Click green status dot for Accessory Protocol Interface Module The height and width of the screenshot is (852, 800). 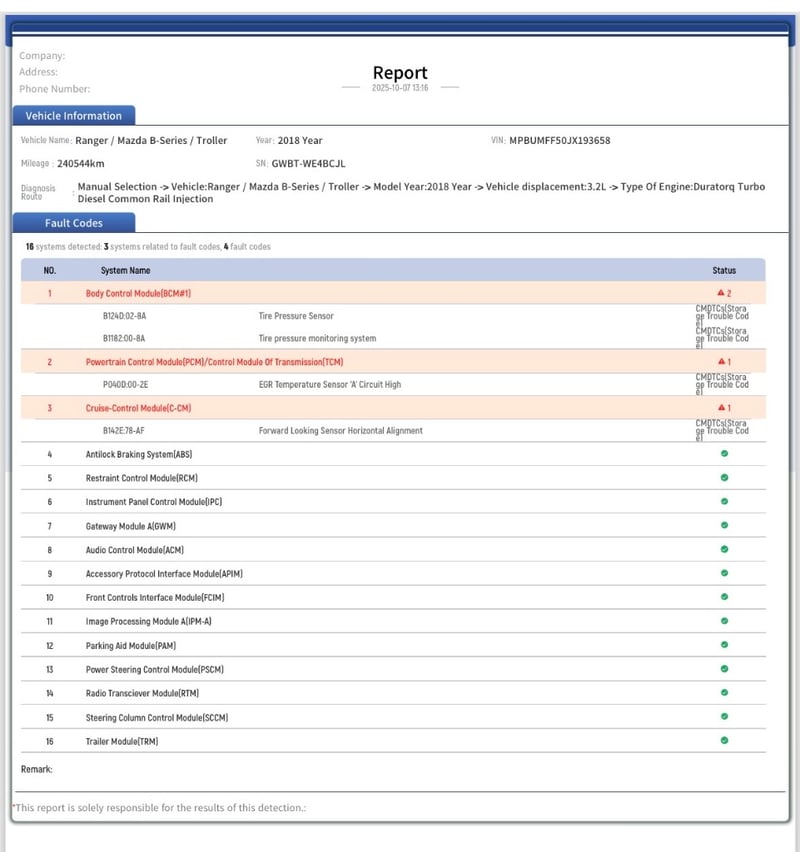coord(724,573)
